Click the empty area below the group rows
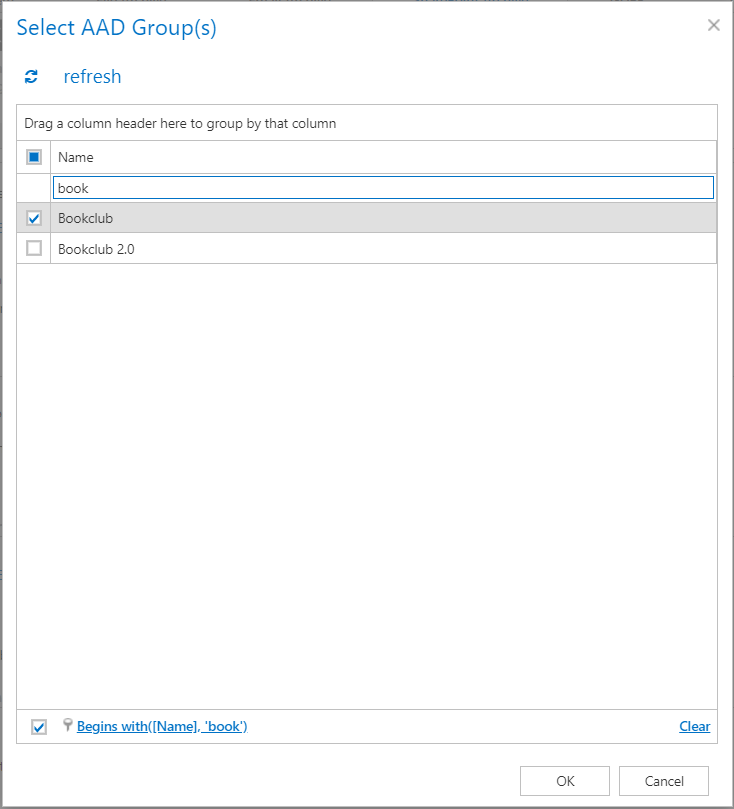 [366, 480]
